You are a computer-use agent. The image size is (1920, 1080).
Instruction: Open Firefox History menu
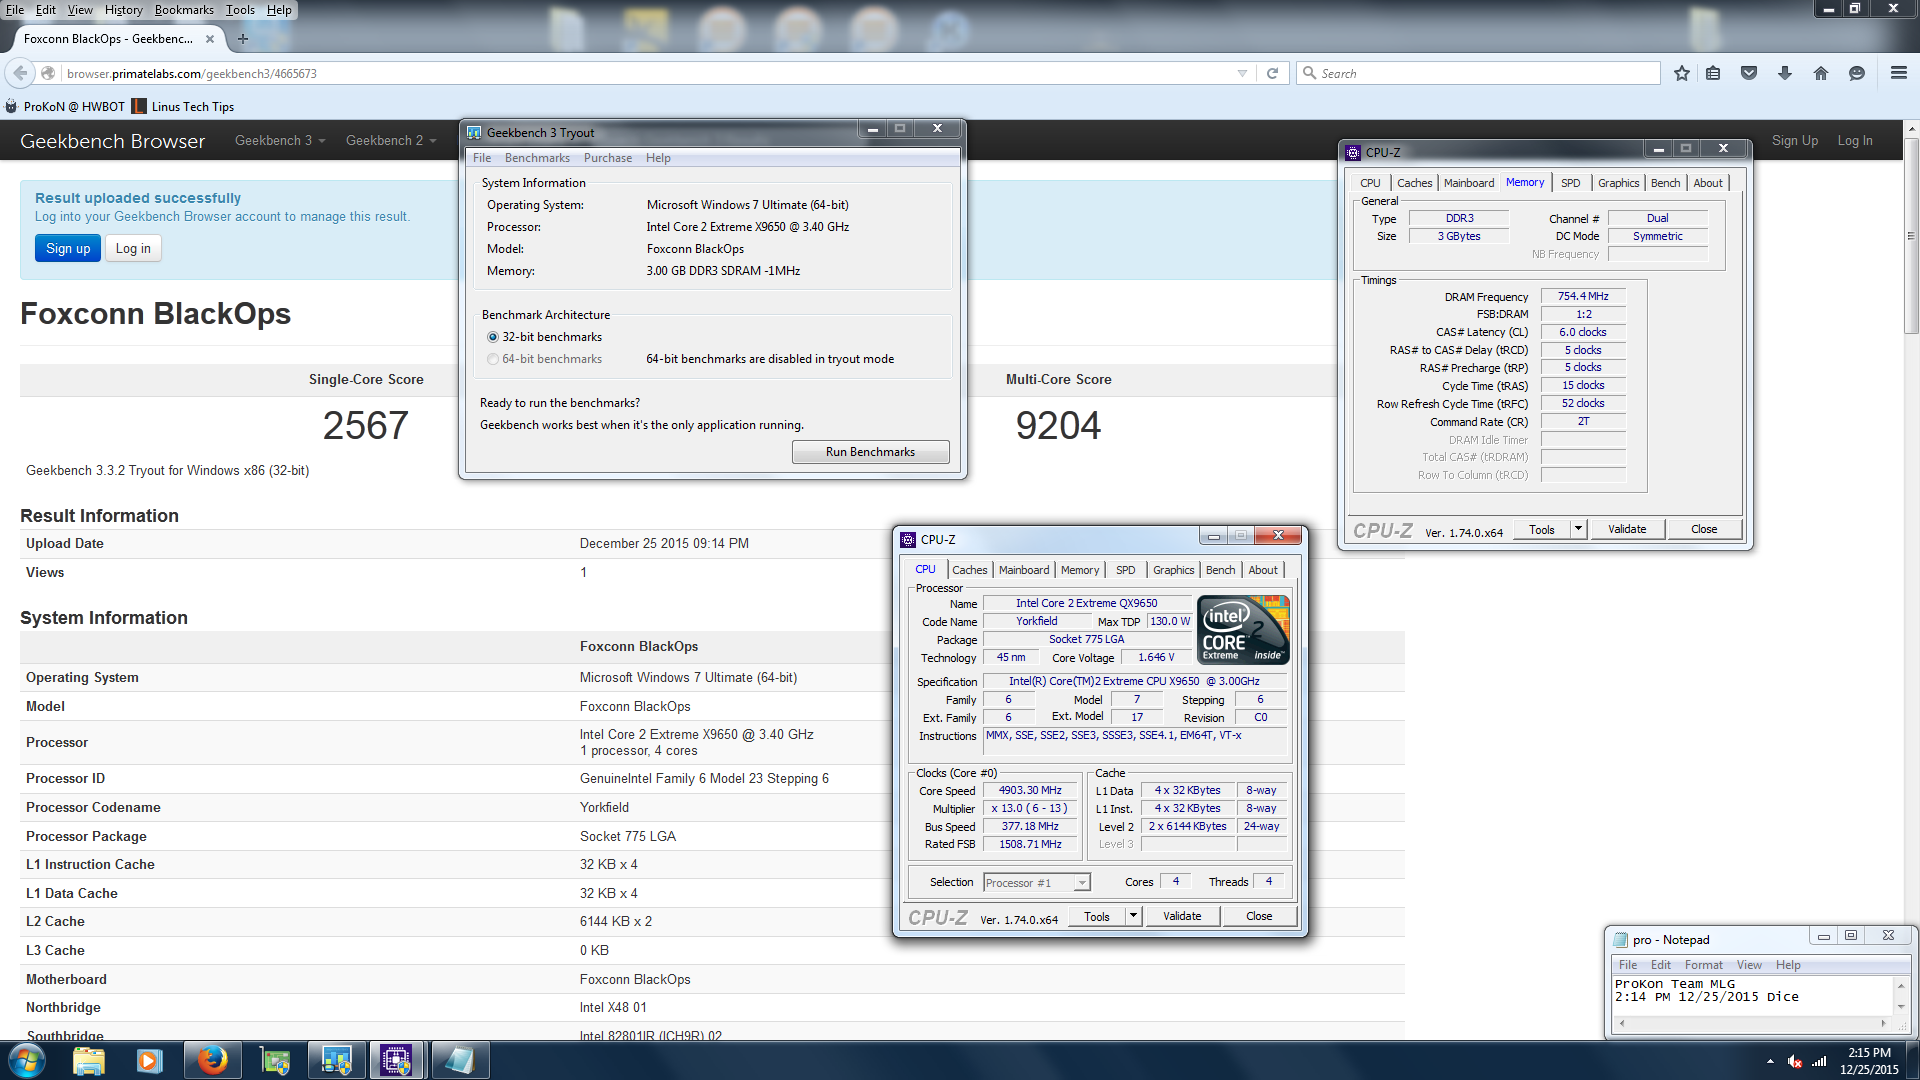123,10
